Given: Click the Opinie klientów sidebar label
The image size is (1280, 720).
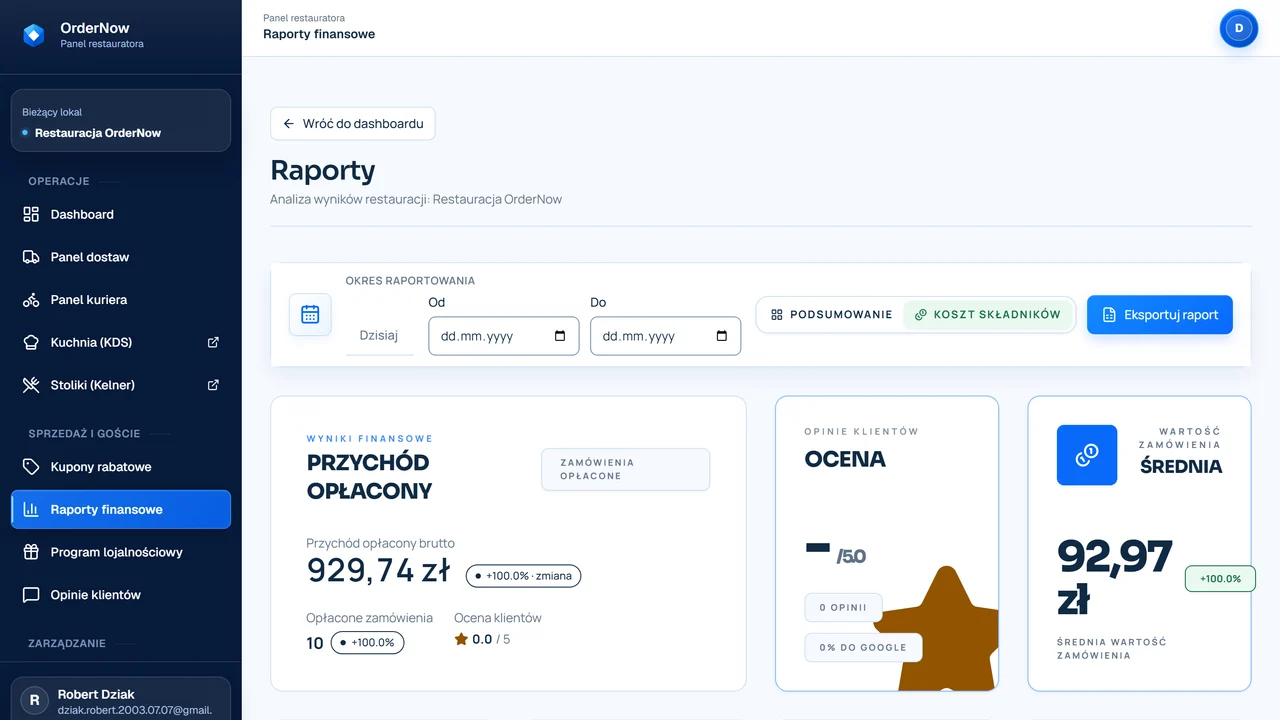Looking at the screenshot, I should coord(96,595).
